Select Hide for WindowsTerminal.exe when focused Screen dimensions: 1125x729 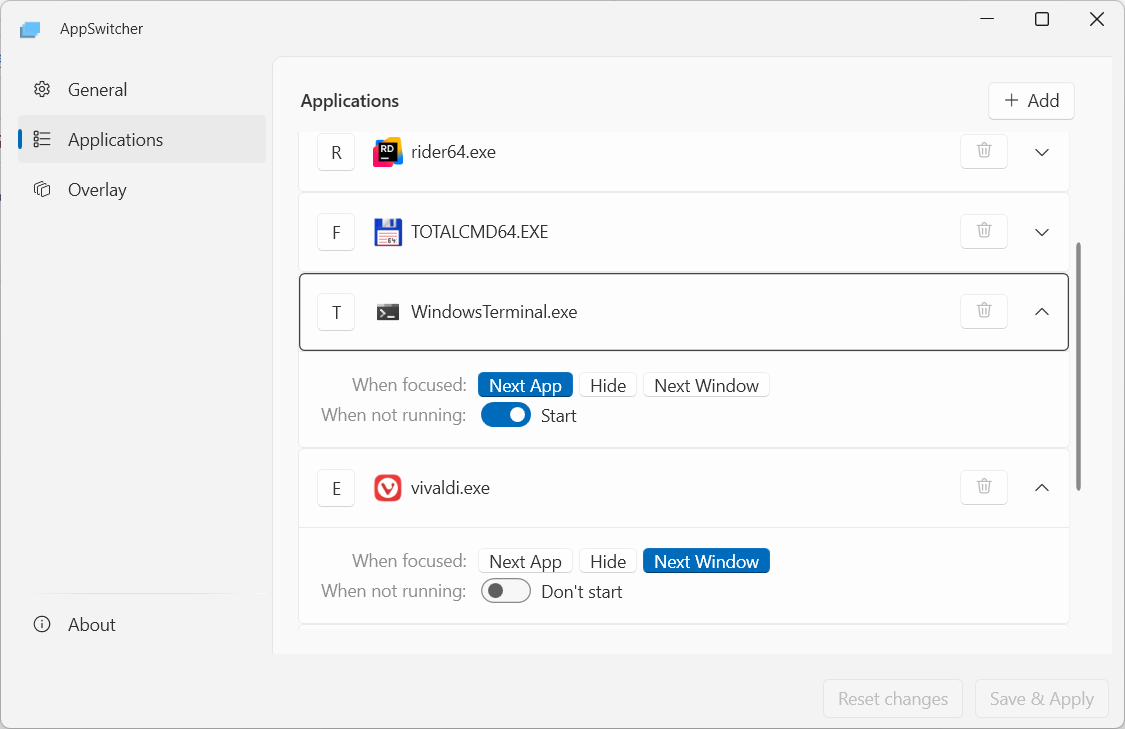[607, 384]
